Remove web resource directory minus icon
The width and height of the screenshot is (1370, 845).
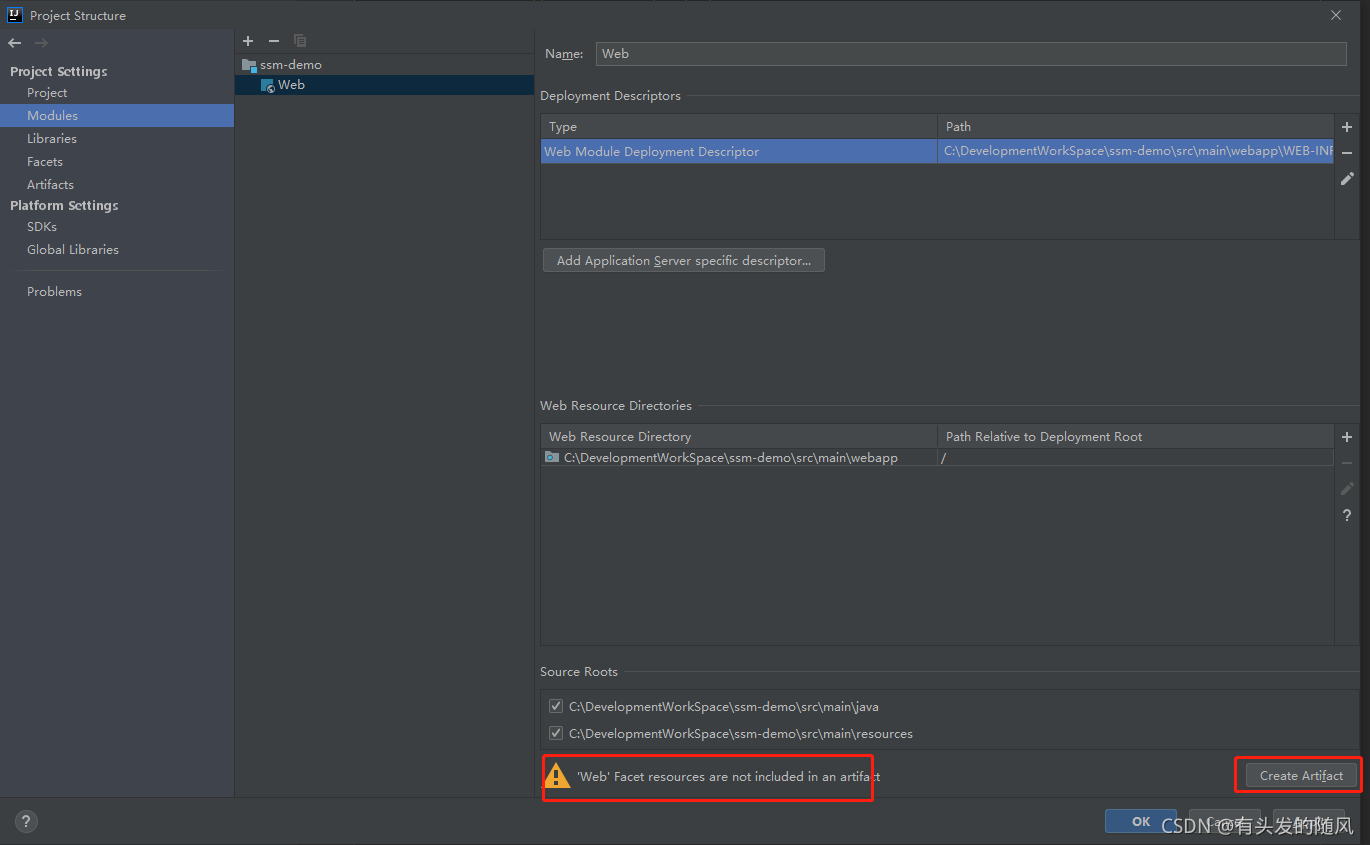click(1347, 463)
